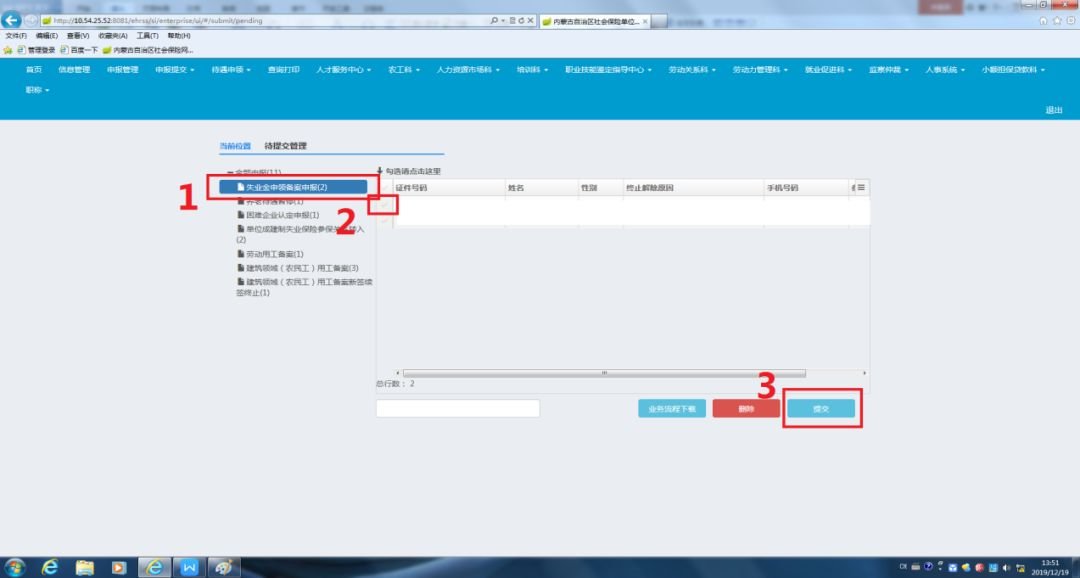Open File Explorer from the taskbar
This screenshot has width=1080, height=578.
[x=85, y=567]
